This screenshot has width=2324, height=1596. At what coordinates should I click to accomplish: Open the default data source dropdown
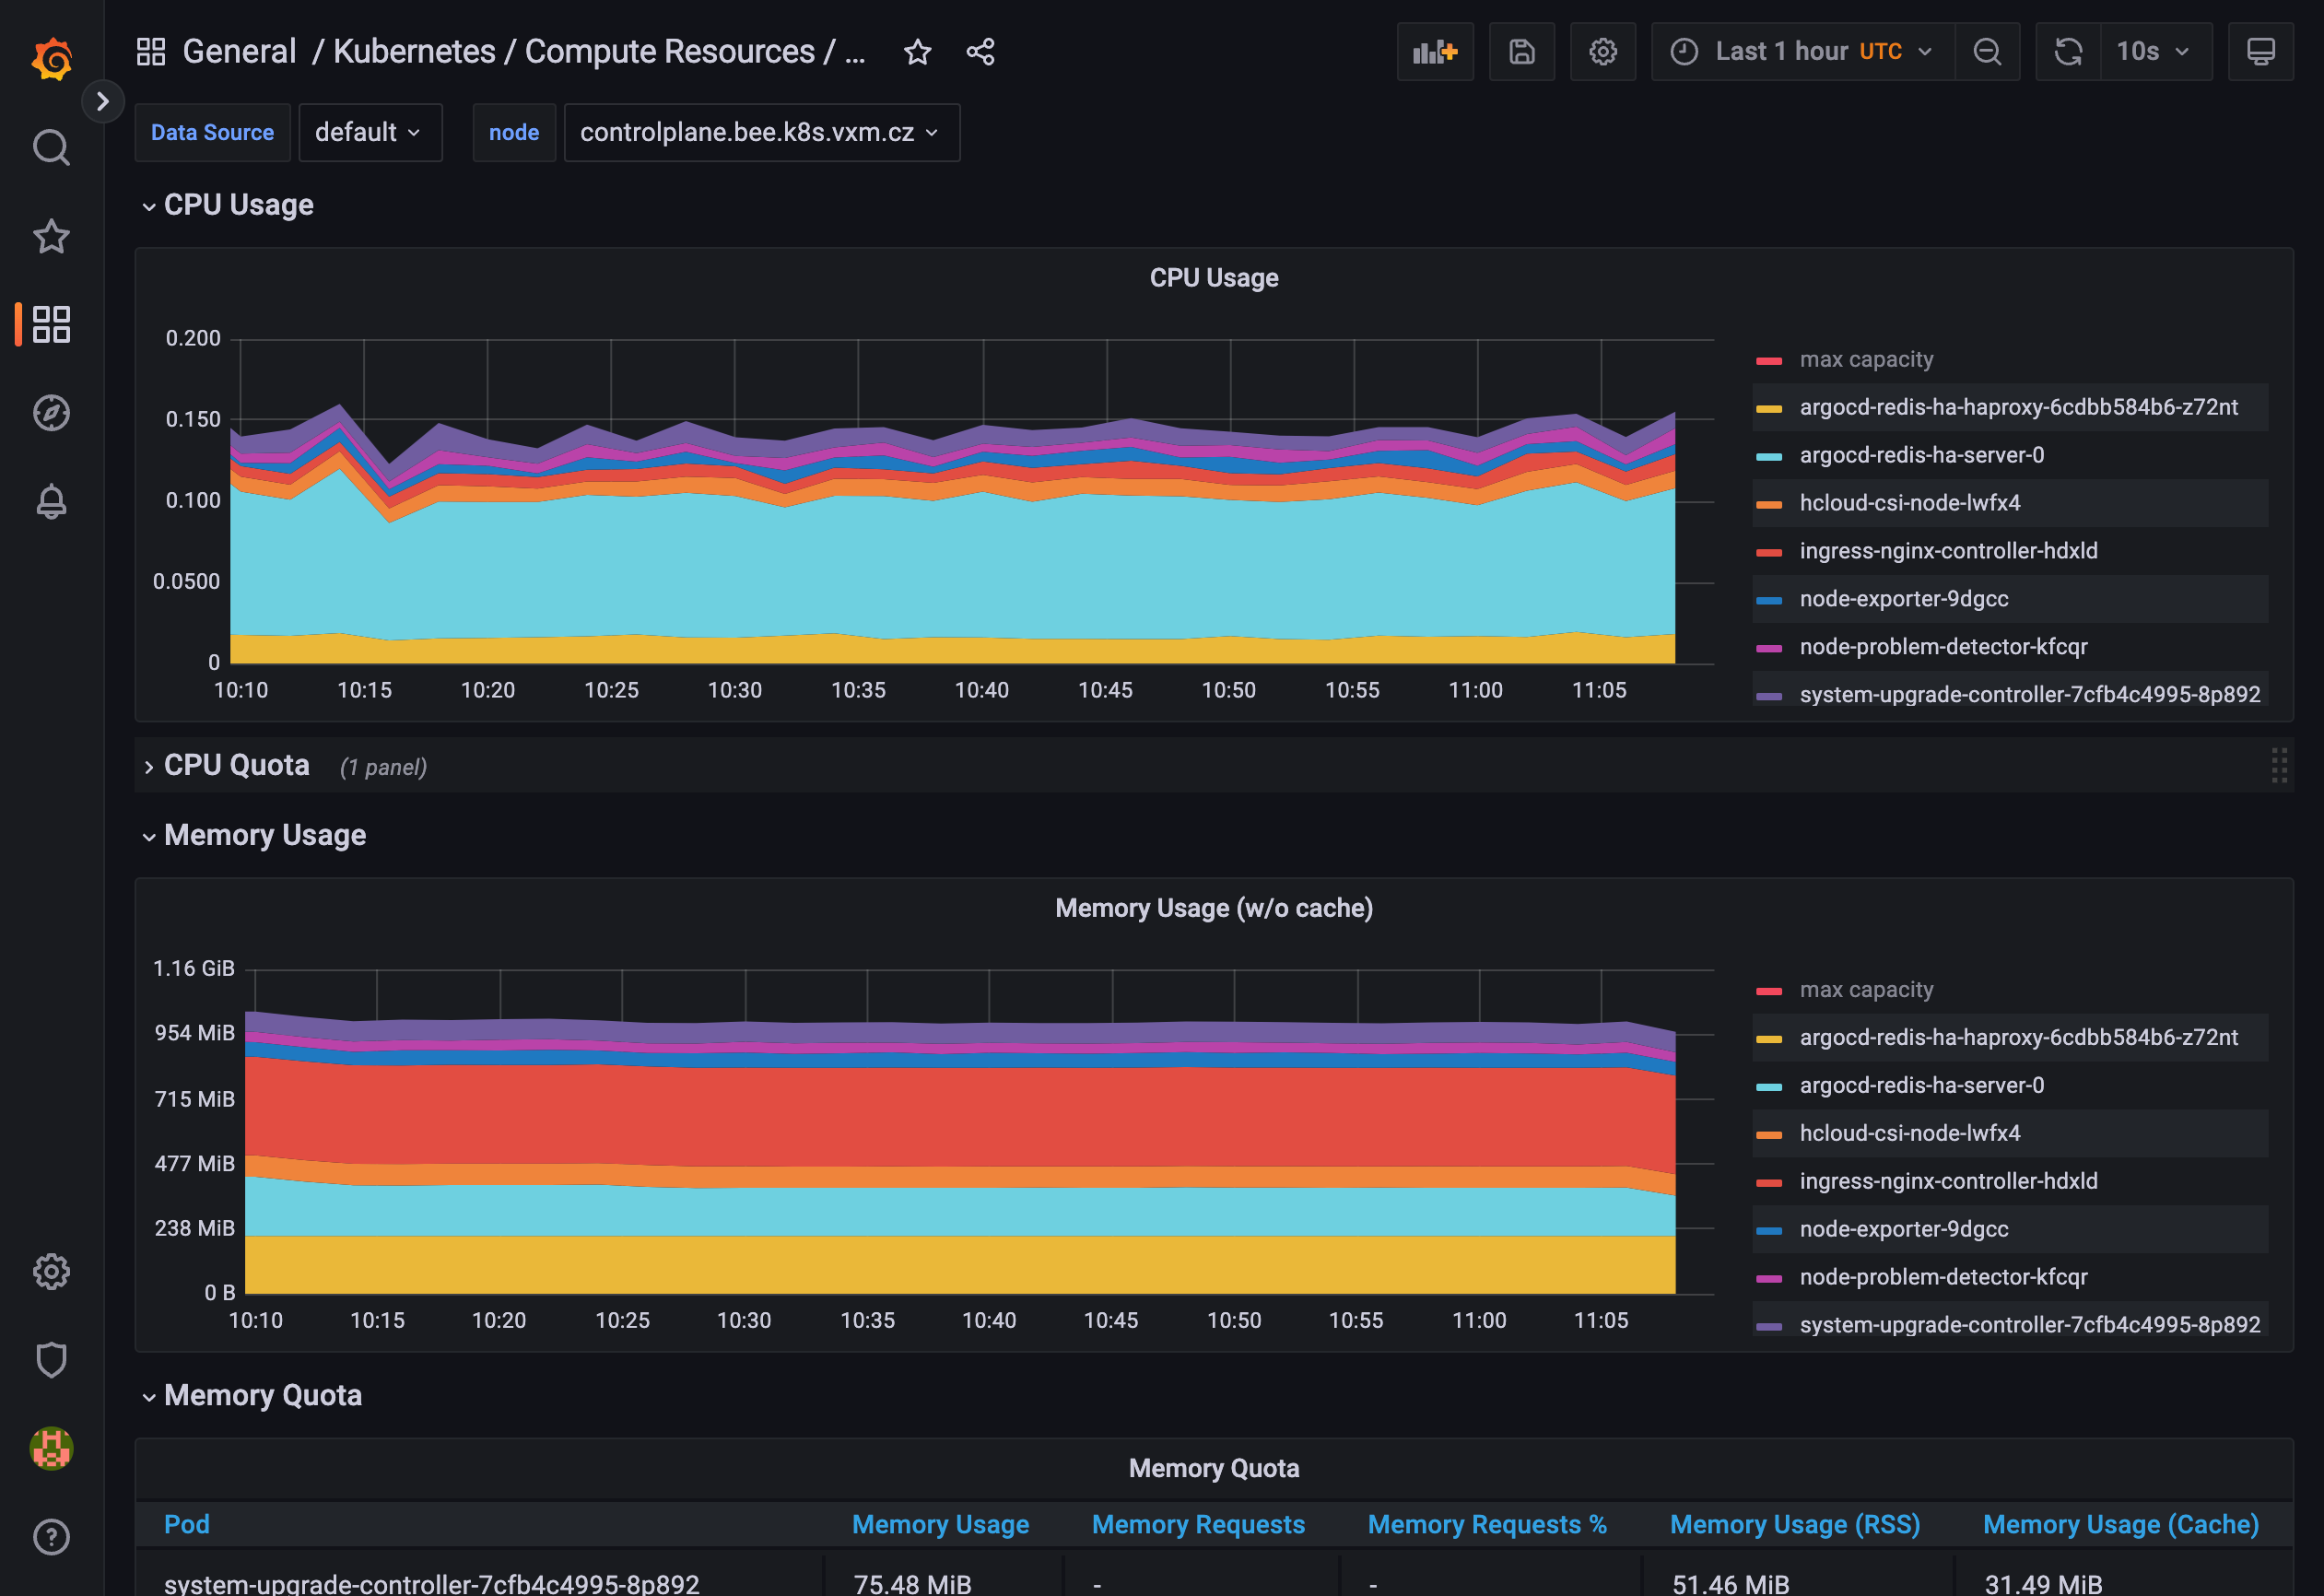click(x=369, y=132)
